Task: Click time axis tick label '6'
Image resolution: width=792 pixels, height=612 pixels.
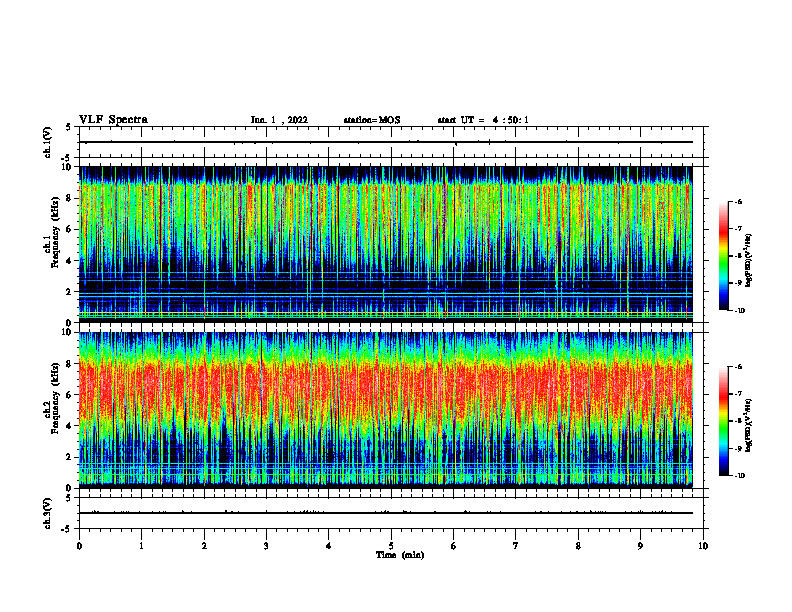Action: pos(454,546)
